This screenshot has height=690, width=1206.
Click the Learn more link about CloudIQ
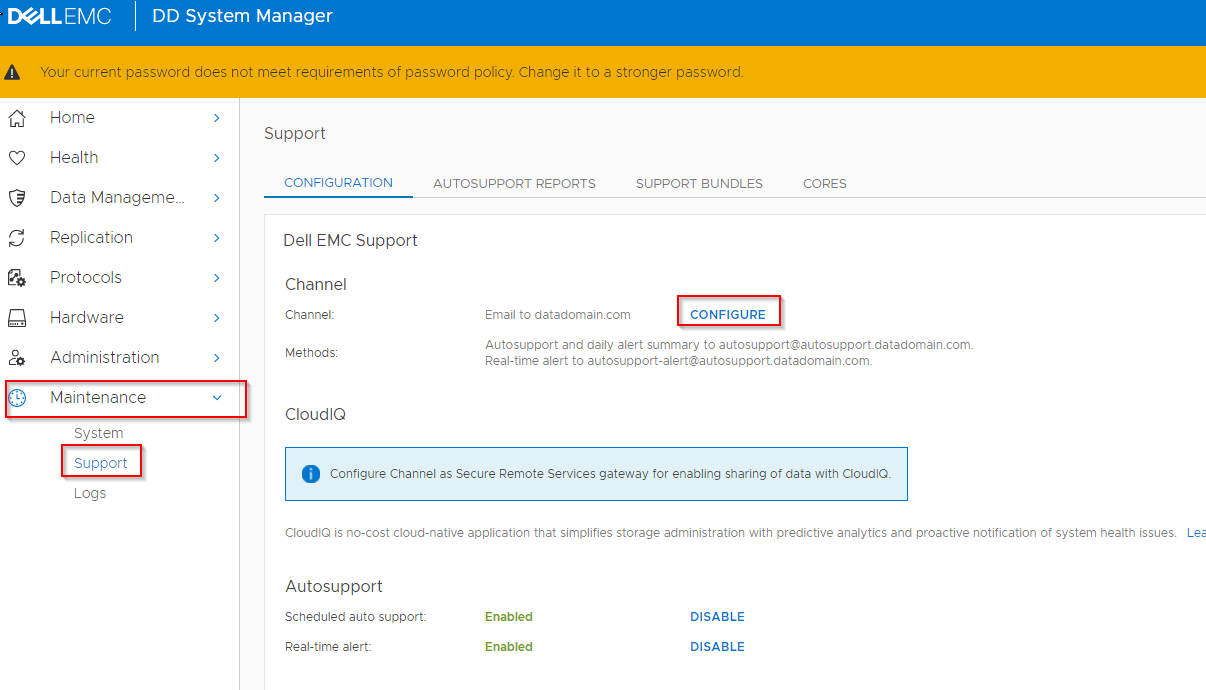(x=1196, y=532)
